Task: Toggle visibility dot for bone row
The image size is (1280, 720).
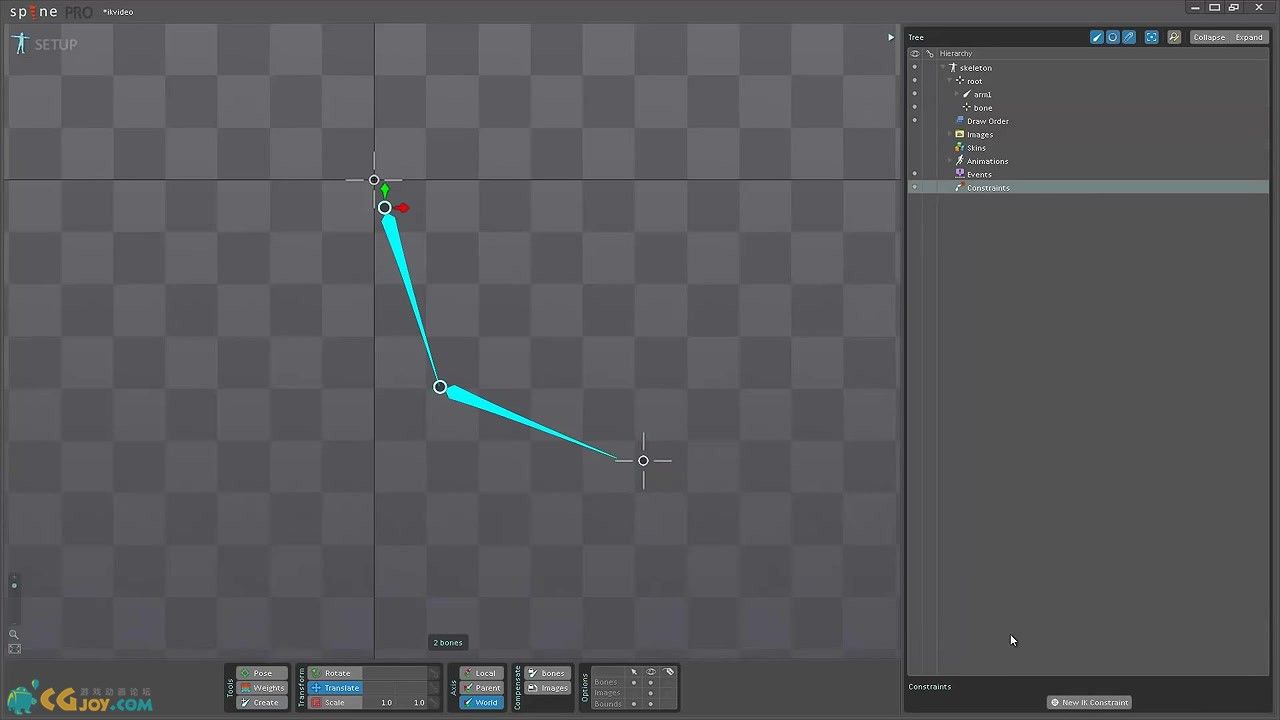Action: (x=914, y=107)
